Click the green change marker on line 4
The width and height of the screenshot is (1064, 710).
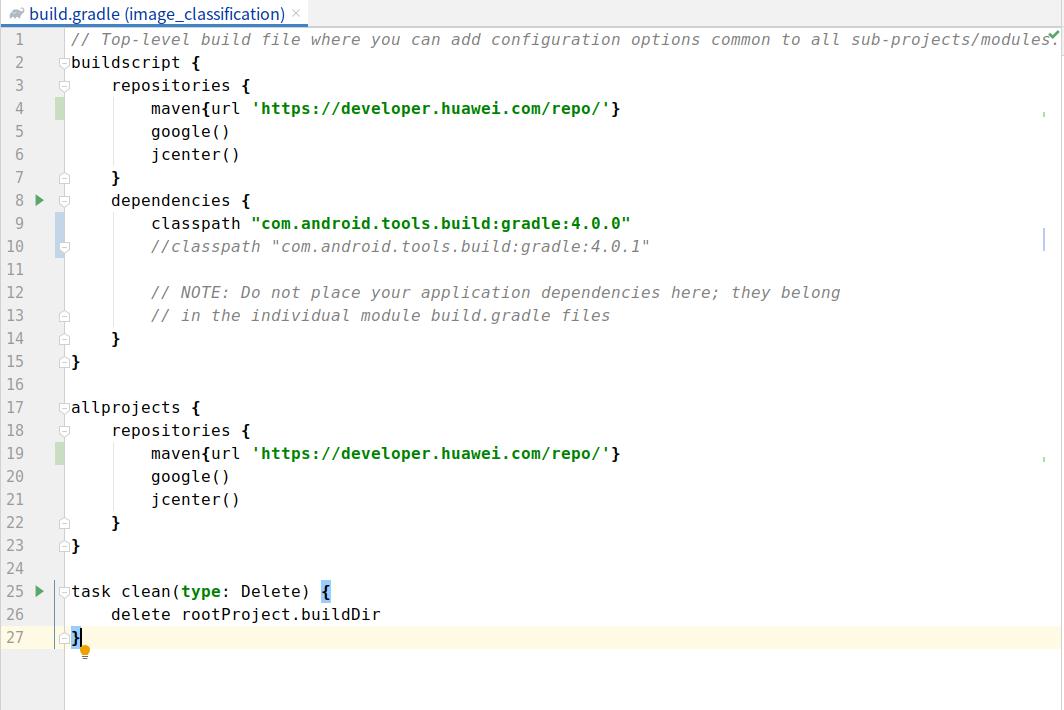pyautogui.click(x=60, y=108)
